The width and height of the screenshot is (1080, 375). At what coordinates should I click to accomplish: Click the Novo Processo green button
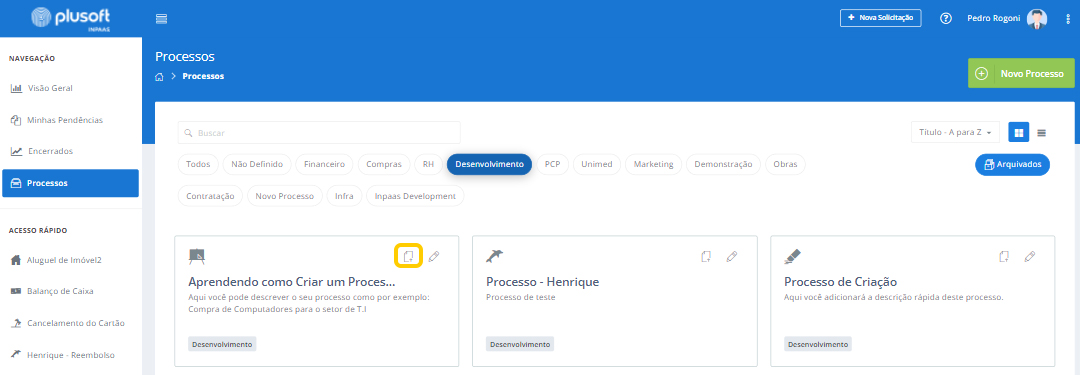[1021, 73]
